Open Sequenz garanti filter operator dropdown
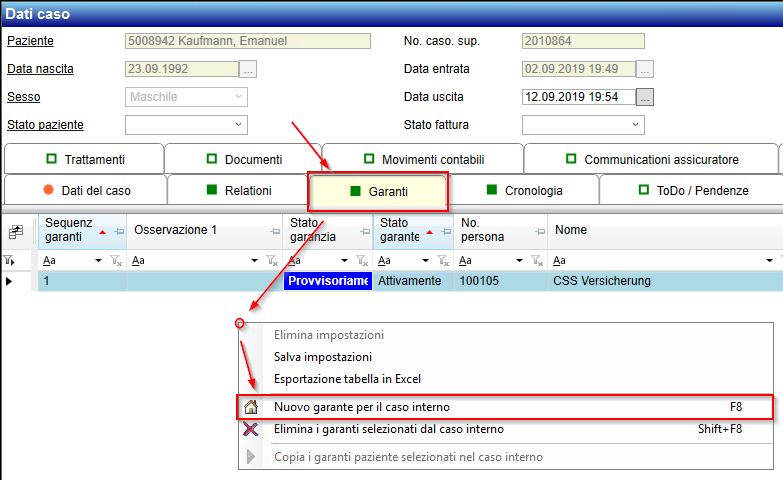The width and height of the screenshot is (783, 480). pyautogui.click(x=98, y=260)
